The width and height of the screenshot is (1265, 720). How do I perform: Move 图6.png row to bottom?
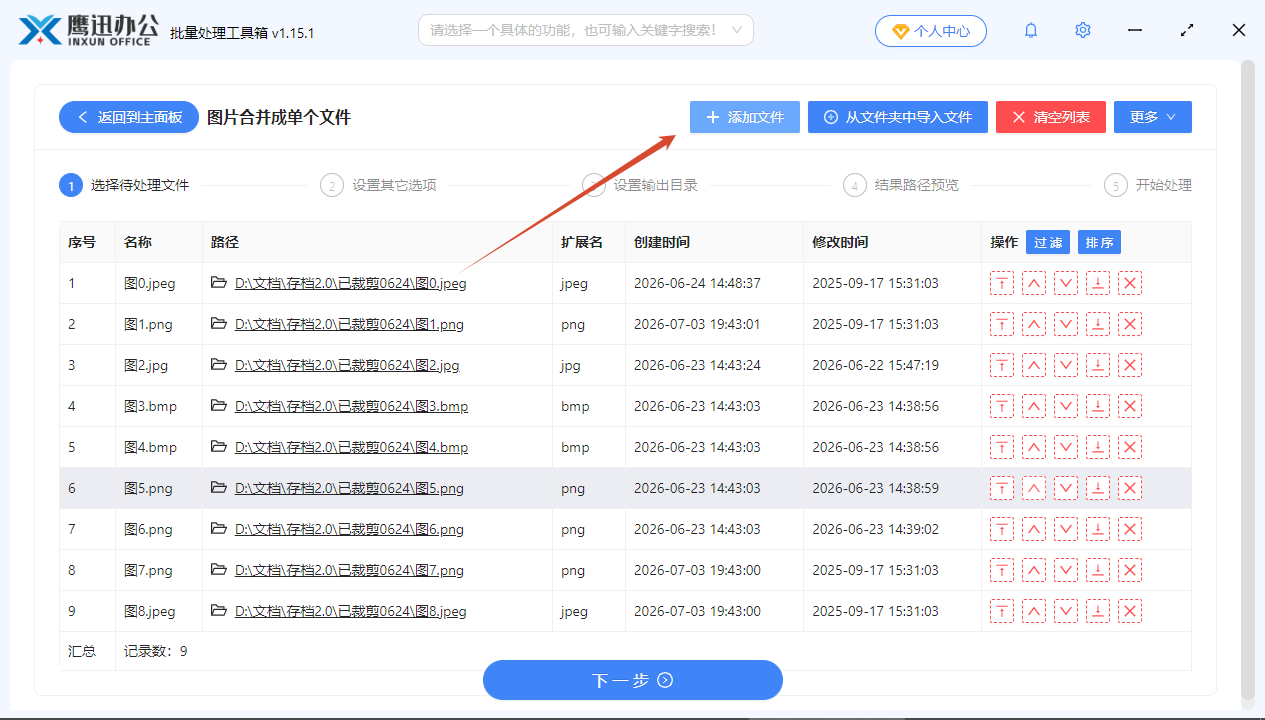tap(1098, 529)
